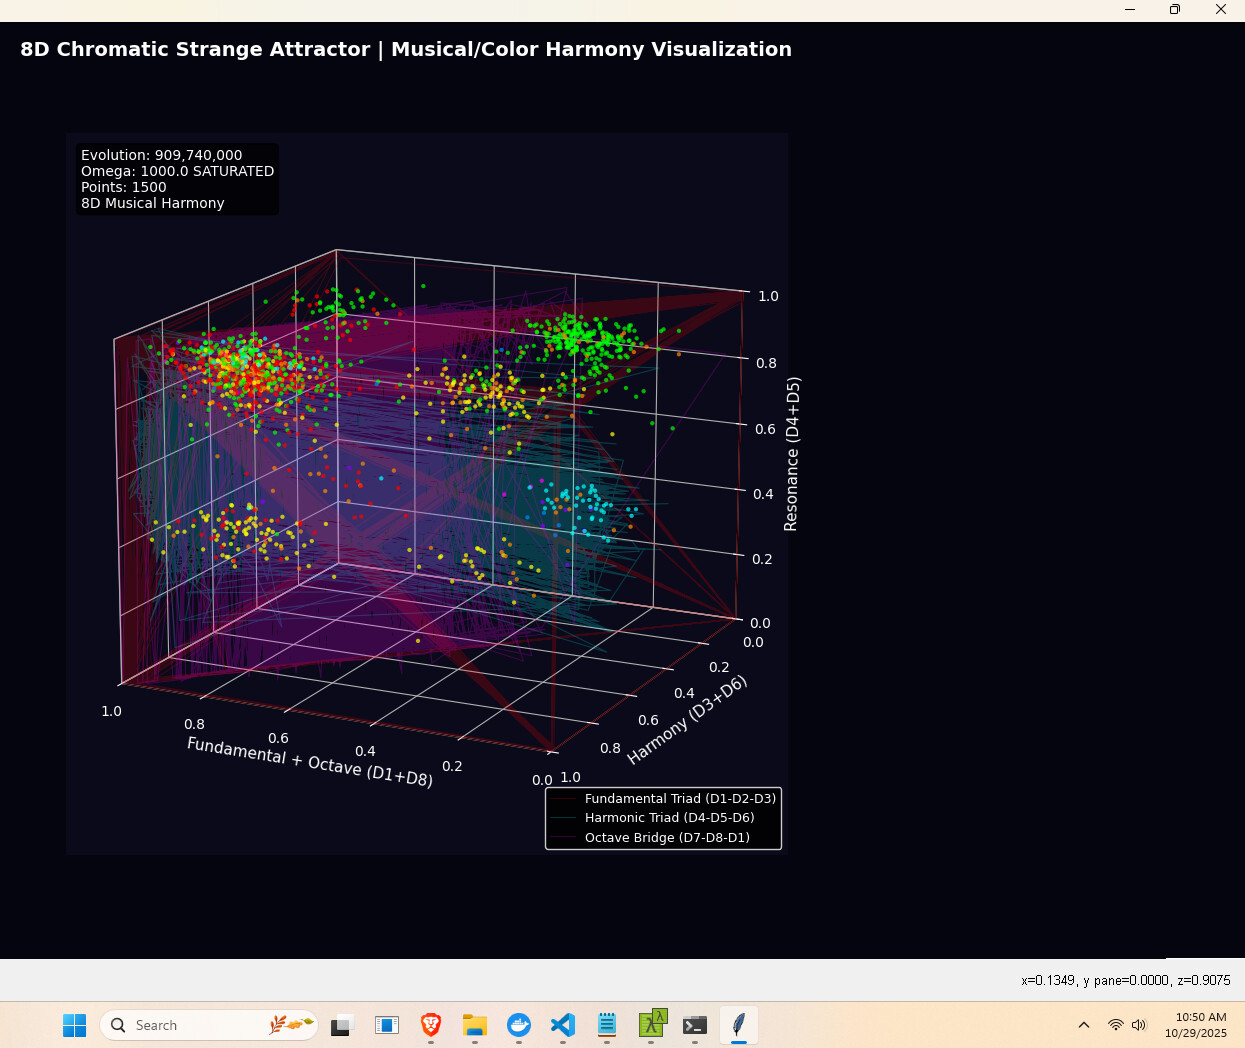Open Task View from the taskbar
Image resolution: width=1245 pixels, height=1048 pixels.
[x=342, y=1025]
